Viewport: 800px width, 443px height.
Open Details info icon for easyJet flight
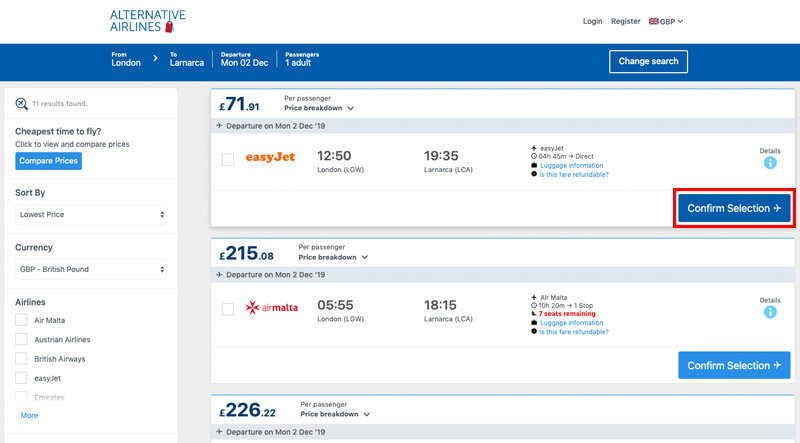(x=770, y=163)
